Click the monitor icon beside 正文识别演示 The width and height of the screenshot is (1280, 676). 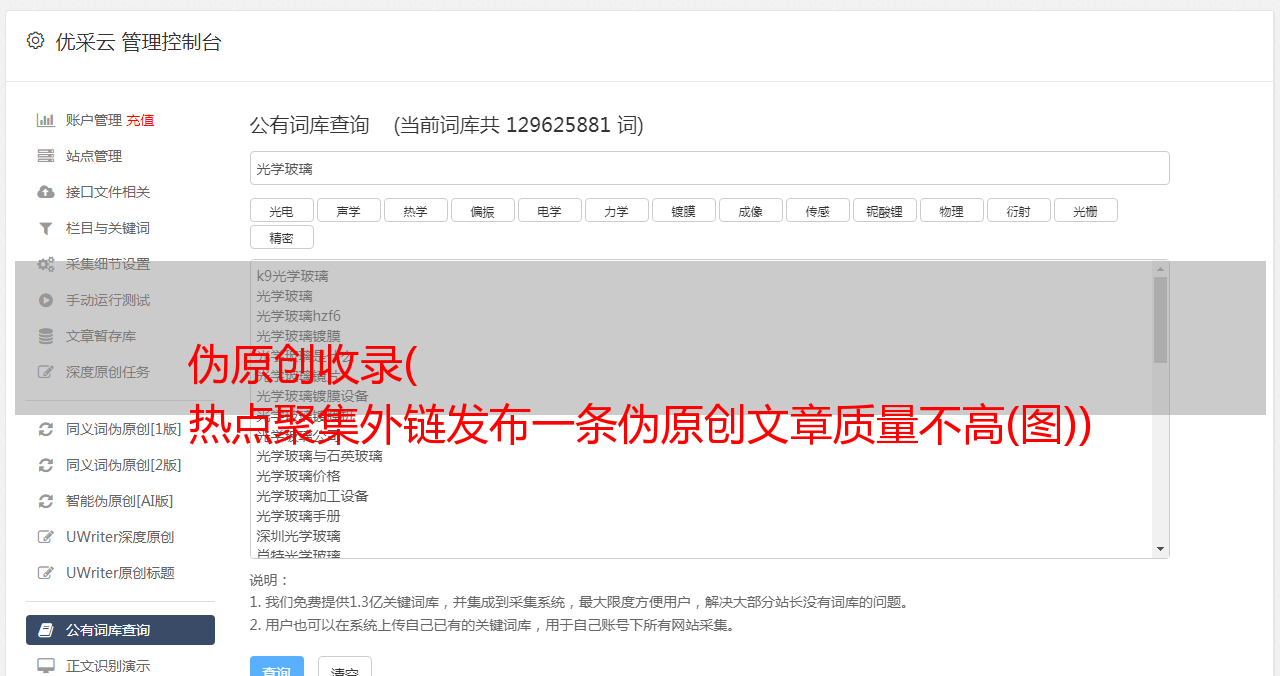click(45, 665)
